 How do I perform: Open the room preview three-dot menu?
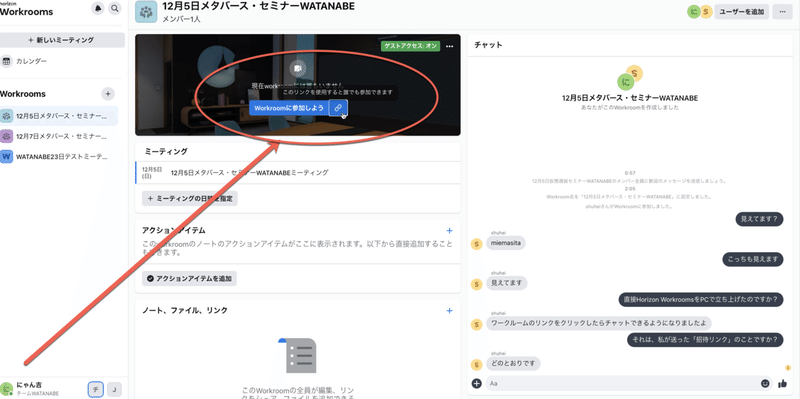click(x=449, y=46)
